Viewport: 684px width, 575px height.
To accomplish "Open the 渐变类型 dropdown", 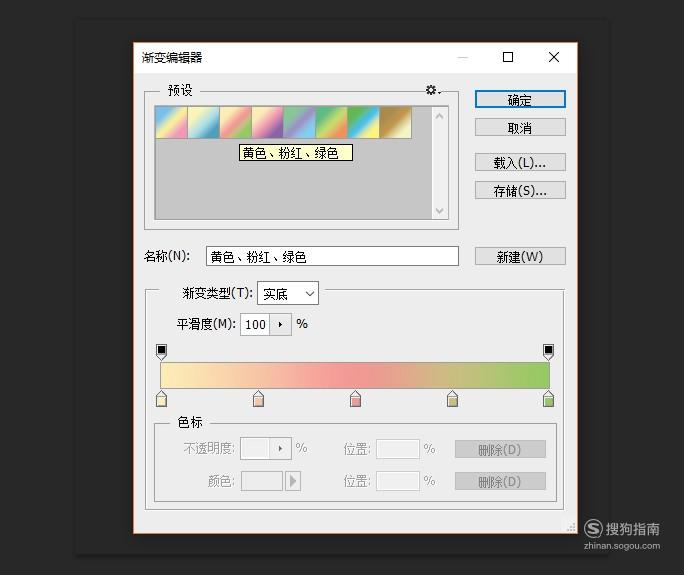I will tap(288, 293).
